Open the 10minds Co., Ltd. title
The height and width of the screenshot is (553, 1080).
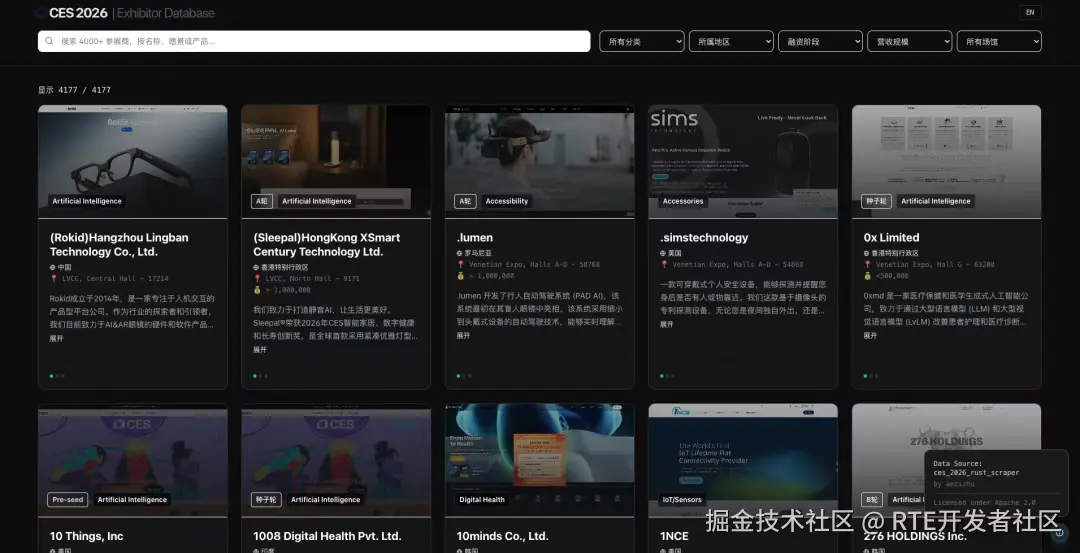(502, 536)
